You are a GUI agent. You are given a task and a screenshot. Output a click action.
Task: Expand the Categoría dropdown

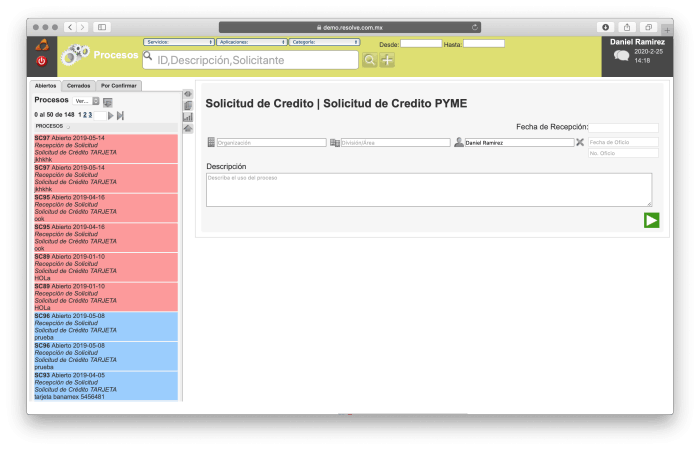325,42
